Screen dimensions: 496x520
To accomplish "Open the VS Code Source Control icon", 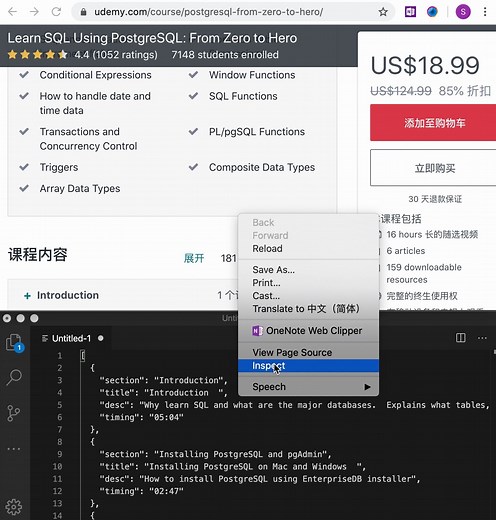I will tap(14, 413).
